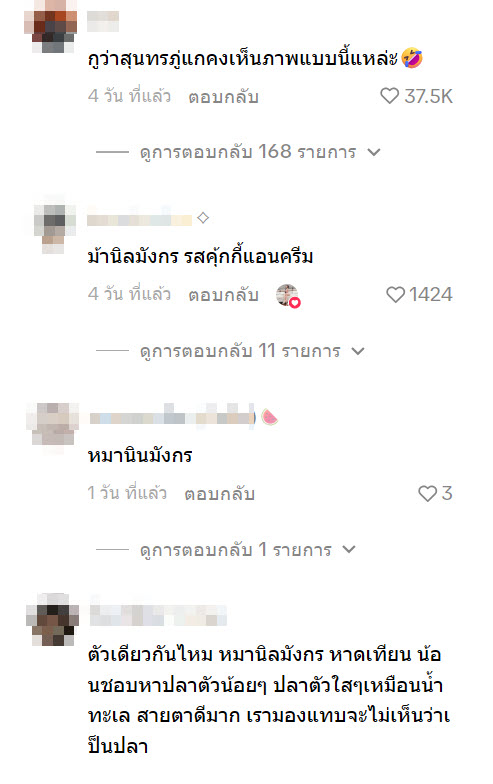Reply to the หมานินมังกร comment
Viewport: 493px width, 784px height.
(220, 494)
